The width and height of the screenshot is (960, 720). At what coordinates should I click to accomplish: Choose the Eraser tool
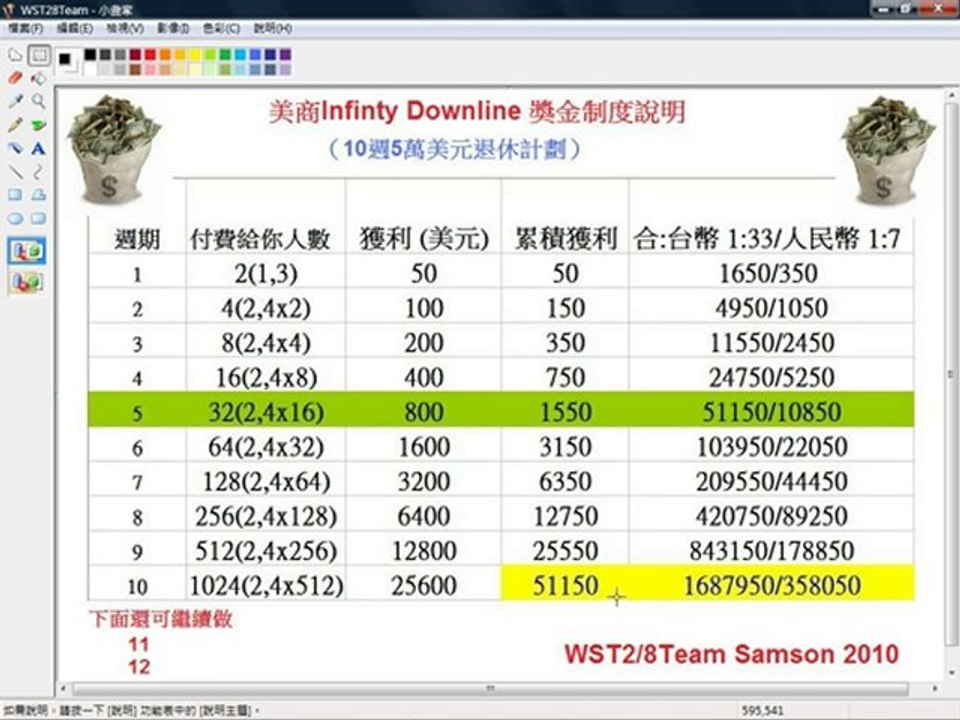15,78
